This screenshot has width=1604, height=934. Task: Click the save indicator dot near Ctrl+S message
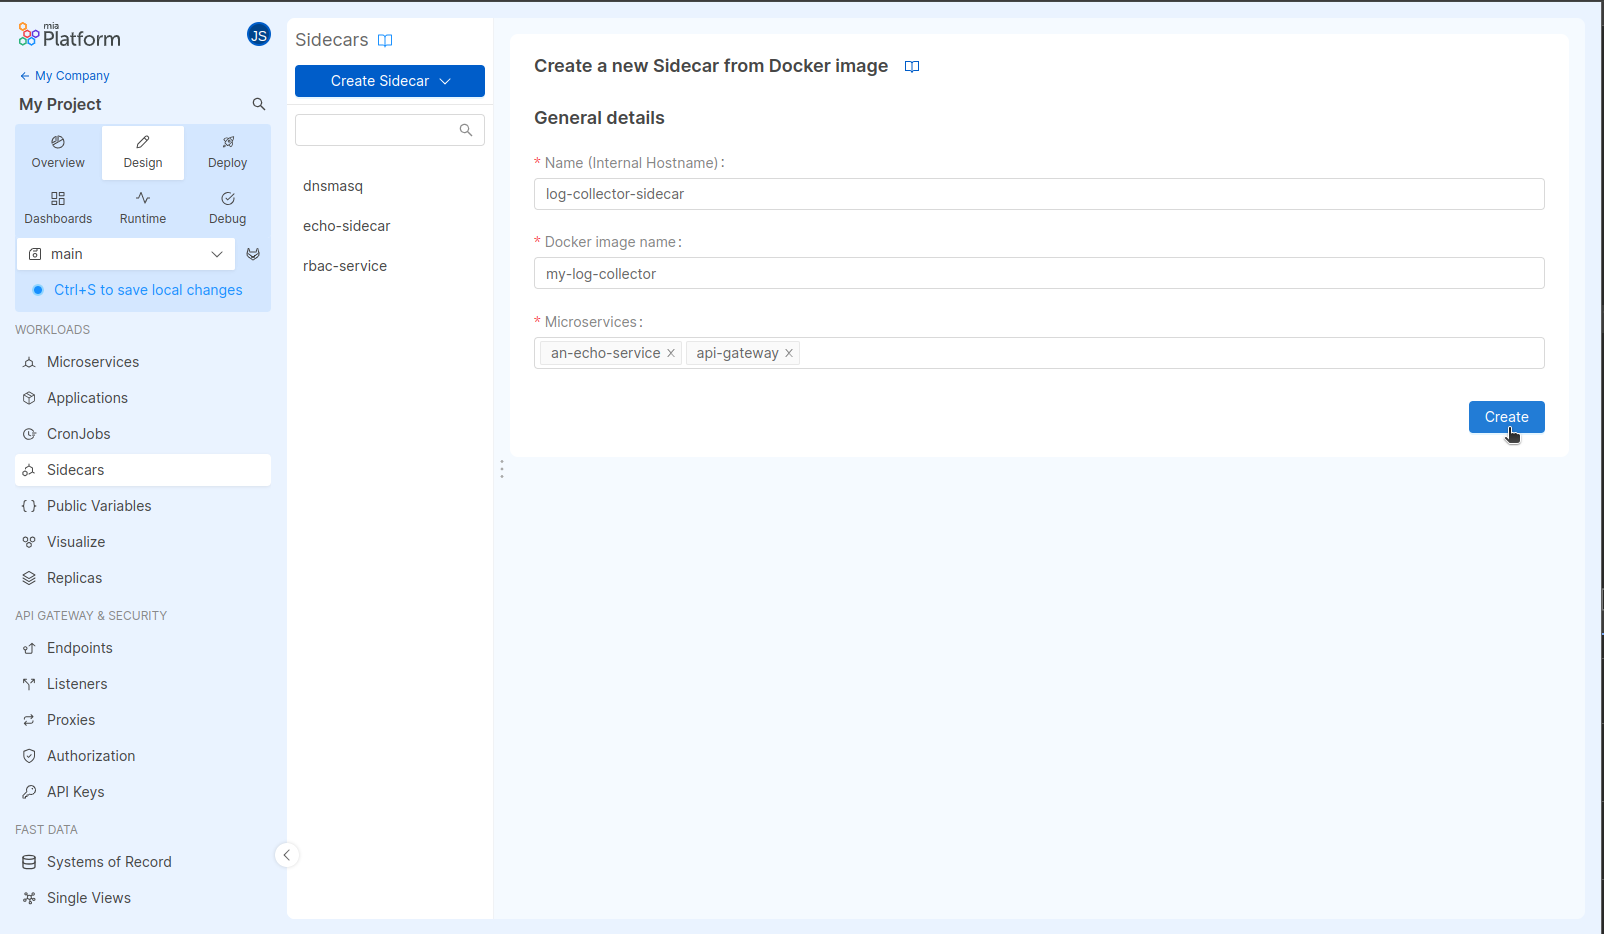[38, 289]
